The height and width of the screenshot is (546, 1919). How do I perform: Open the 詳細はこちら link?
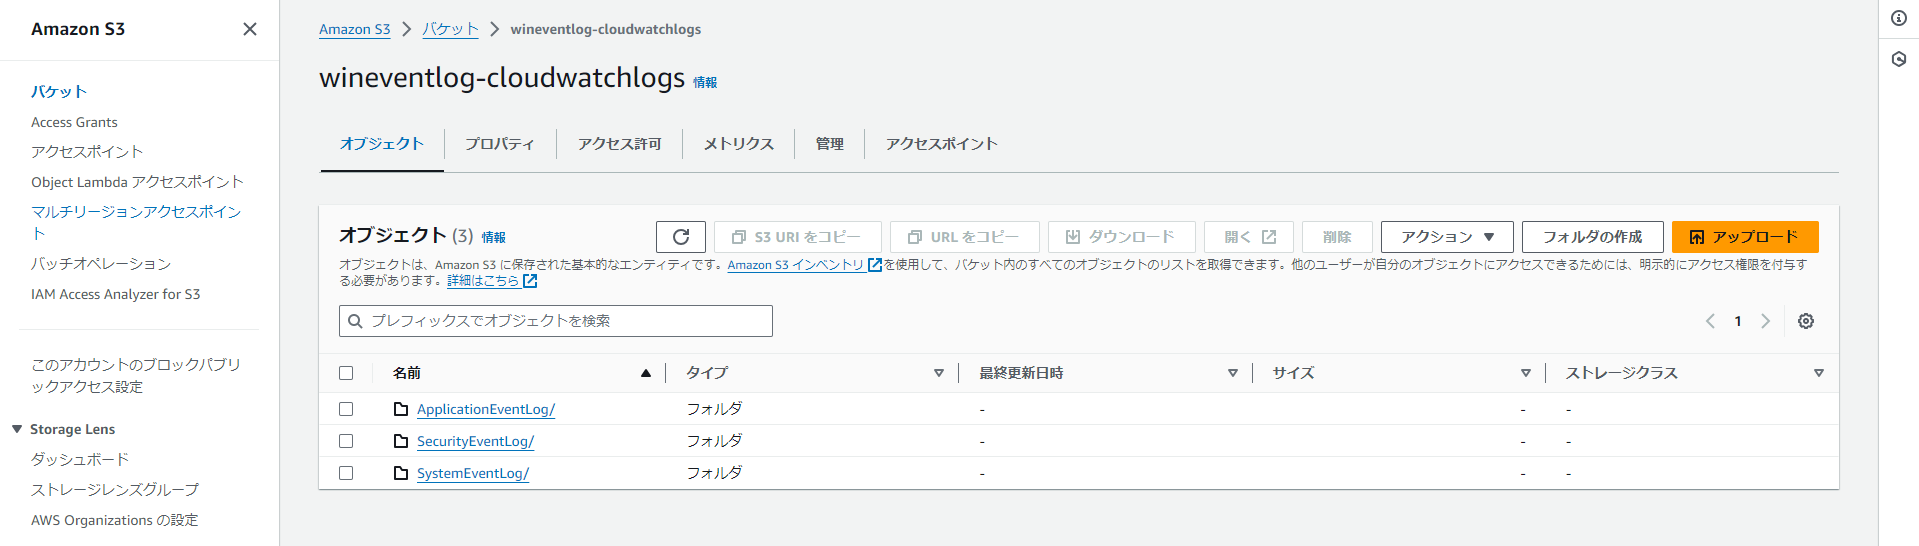483,281
